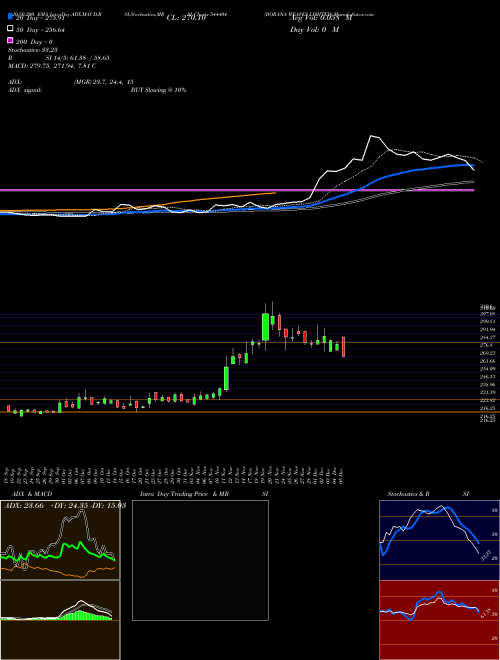This screenshot has height=660, width=500.
Task: Click the price axis label 246.53
Action: click(487, 377)
